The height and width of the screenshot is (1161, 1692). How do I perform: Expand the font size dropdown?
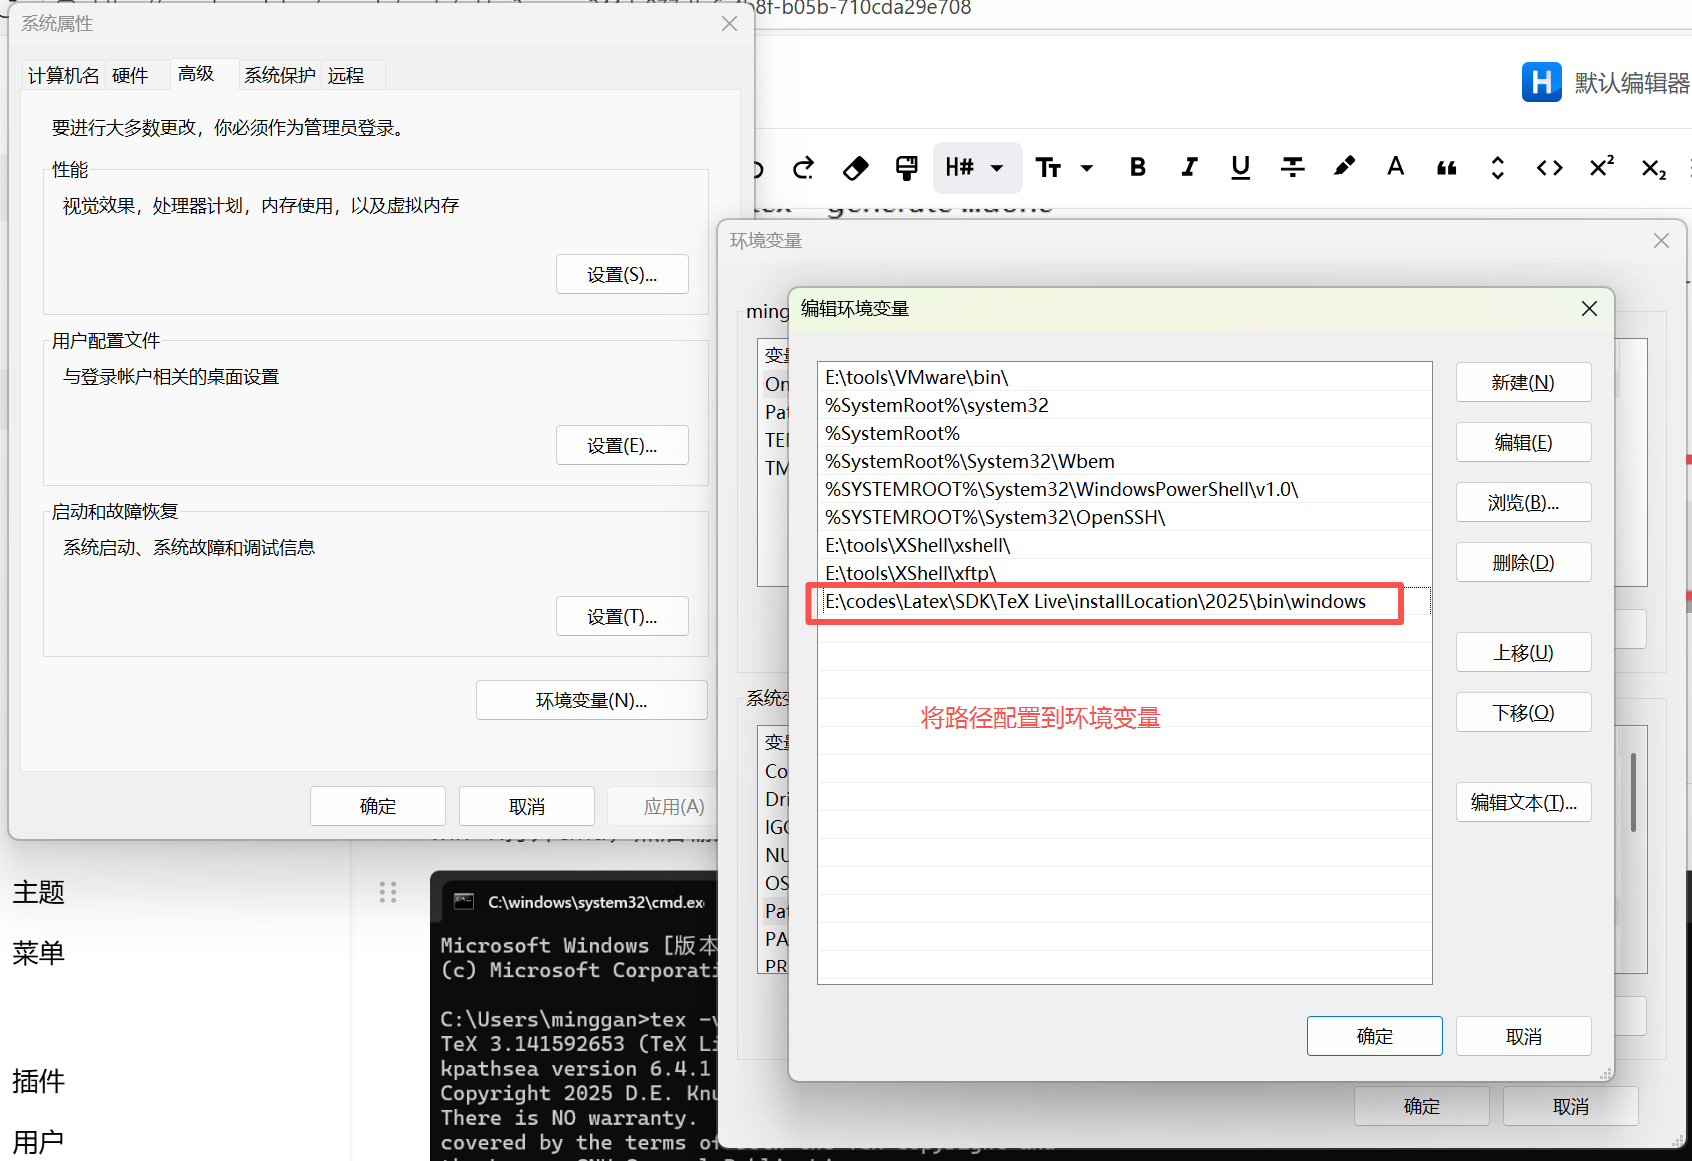pos(1064,168)
